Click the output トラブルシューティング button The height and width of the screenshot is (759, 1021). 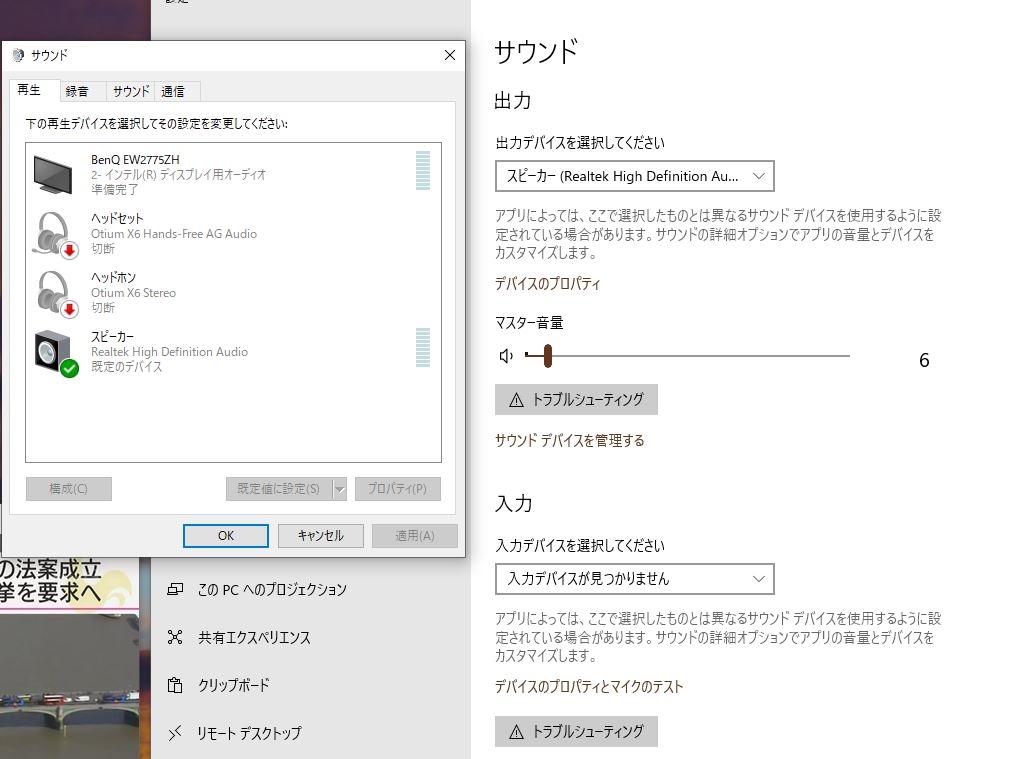pos(576,400)
